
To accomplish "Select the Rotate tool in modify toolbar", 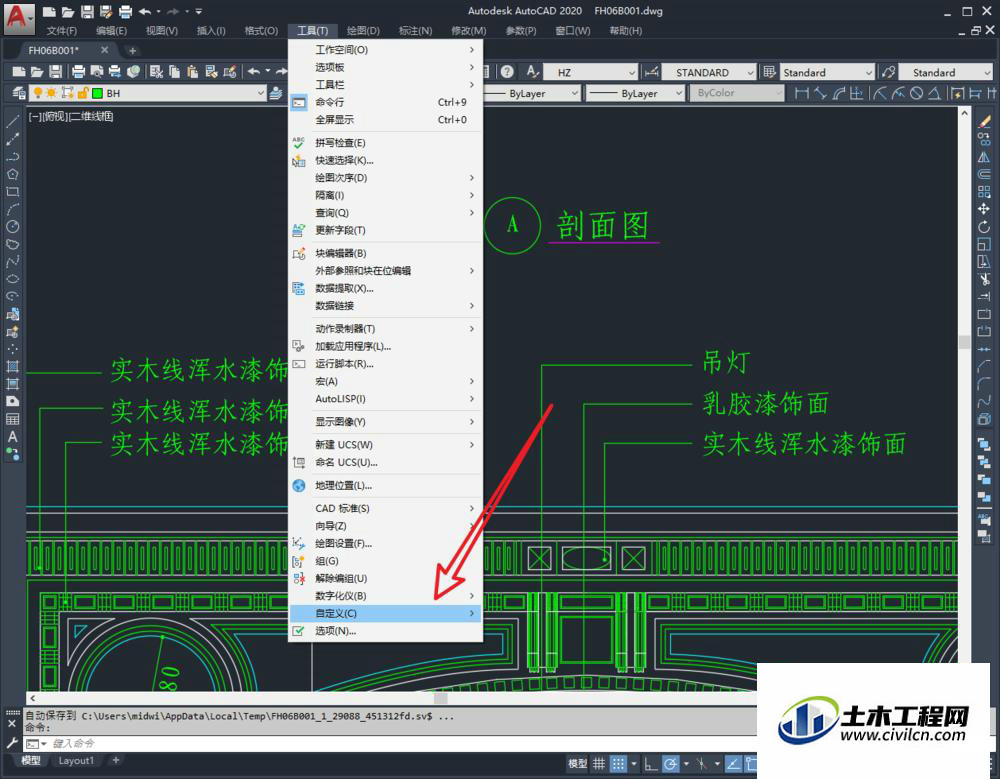I will coord(984,226).
